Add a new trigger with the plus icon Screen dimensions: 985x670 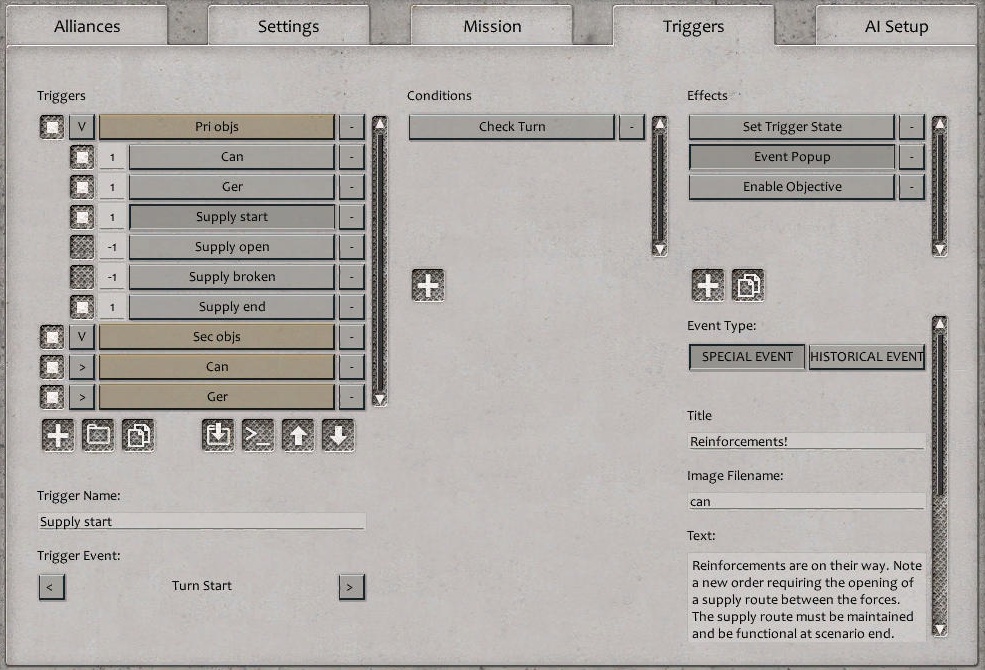57,435
